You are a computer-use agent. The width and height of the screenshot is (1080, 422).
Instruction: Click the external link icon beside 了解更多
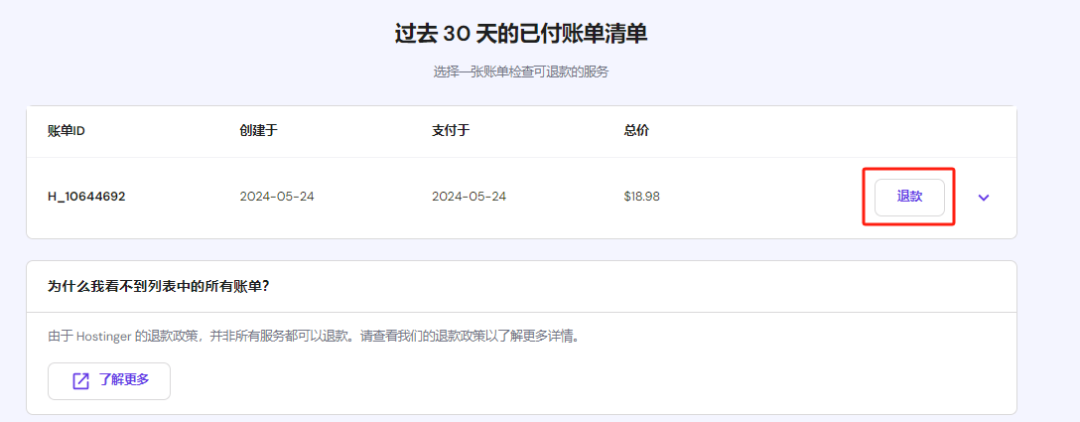pyautogui.click(x=80, y=381)
